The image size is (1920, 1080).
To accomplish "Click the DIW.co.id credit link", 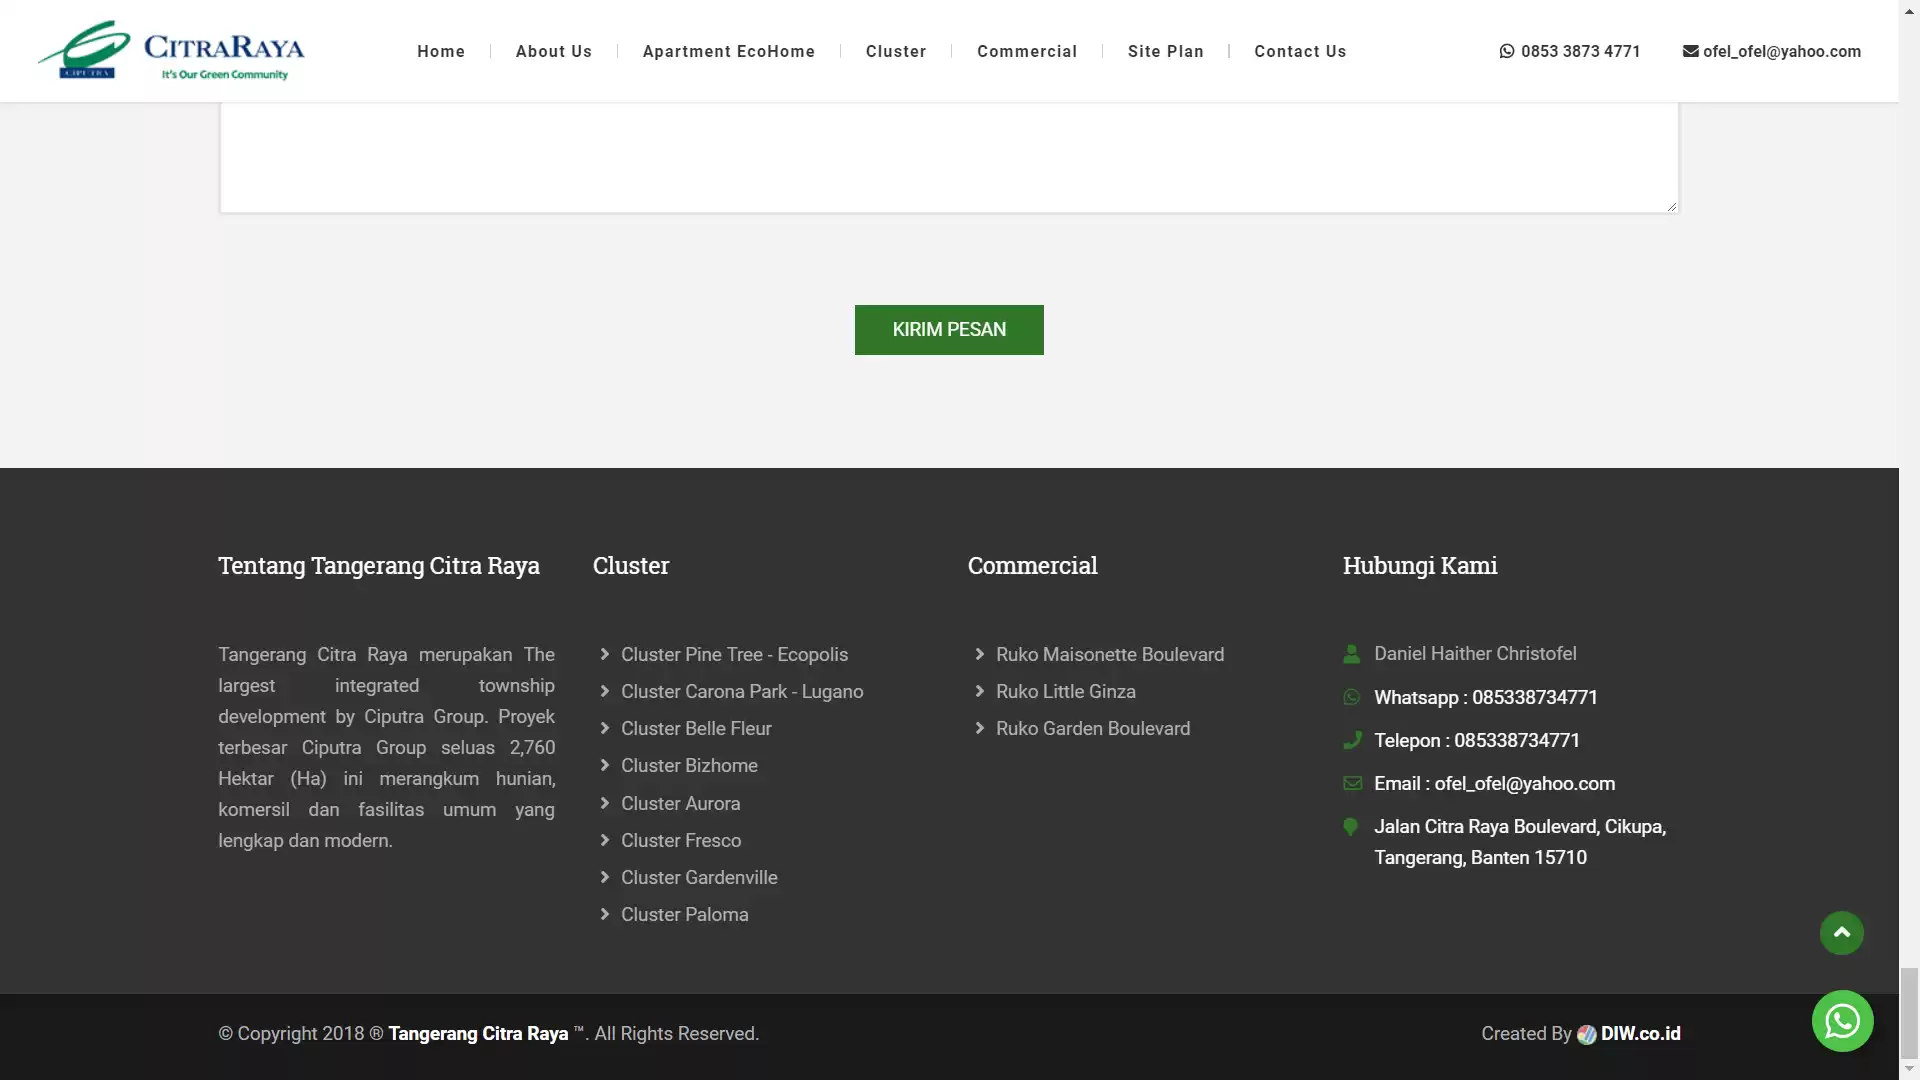I will coord(1640,1034).
